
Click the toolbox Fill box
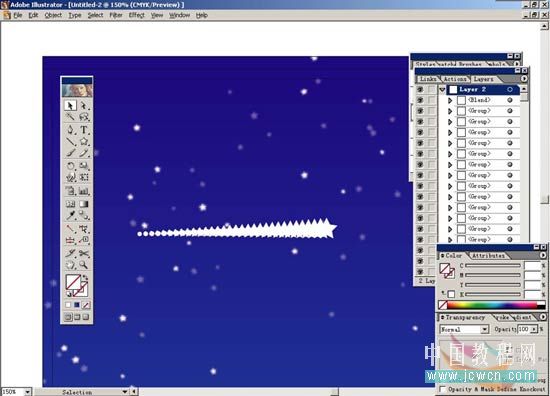73,282
